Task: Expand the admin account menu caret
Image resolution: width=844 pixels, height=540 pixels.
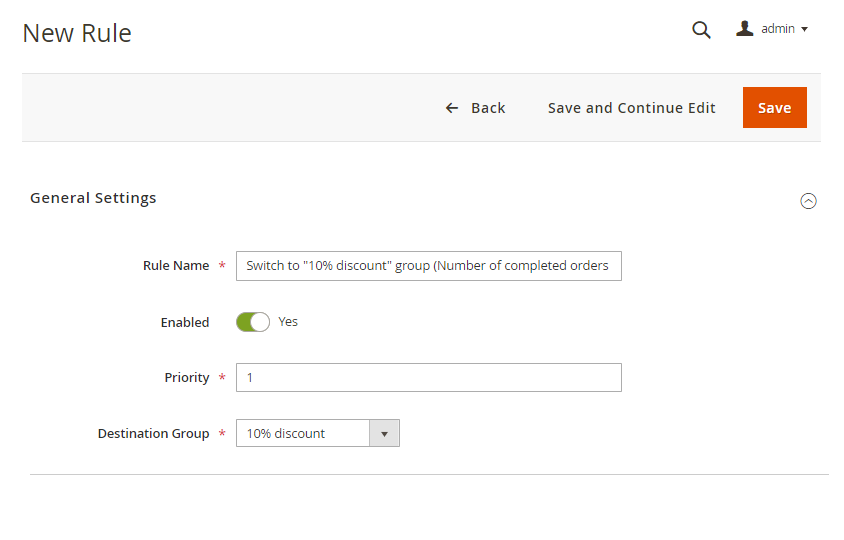Action: click(x=804, y=30)
